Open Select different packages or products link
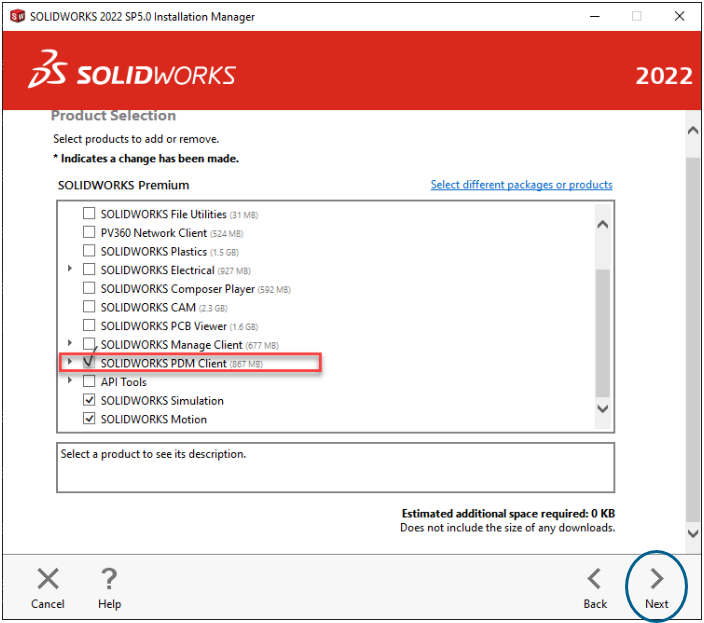The height and width of the screenshot is (623, 704). point(521,185)
